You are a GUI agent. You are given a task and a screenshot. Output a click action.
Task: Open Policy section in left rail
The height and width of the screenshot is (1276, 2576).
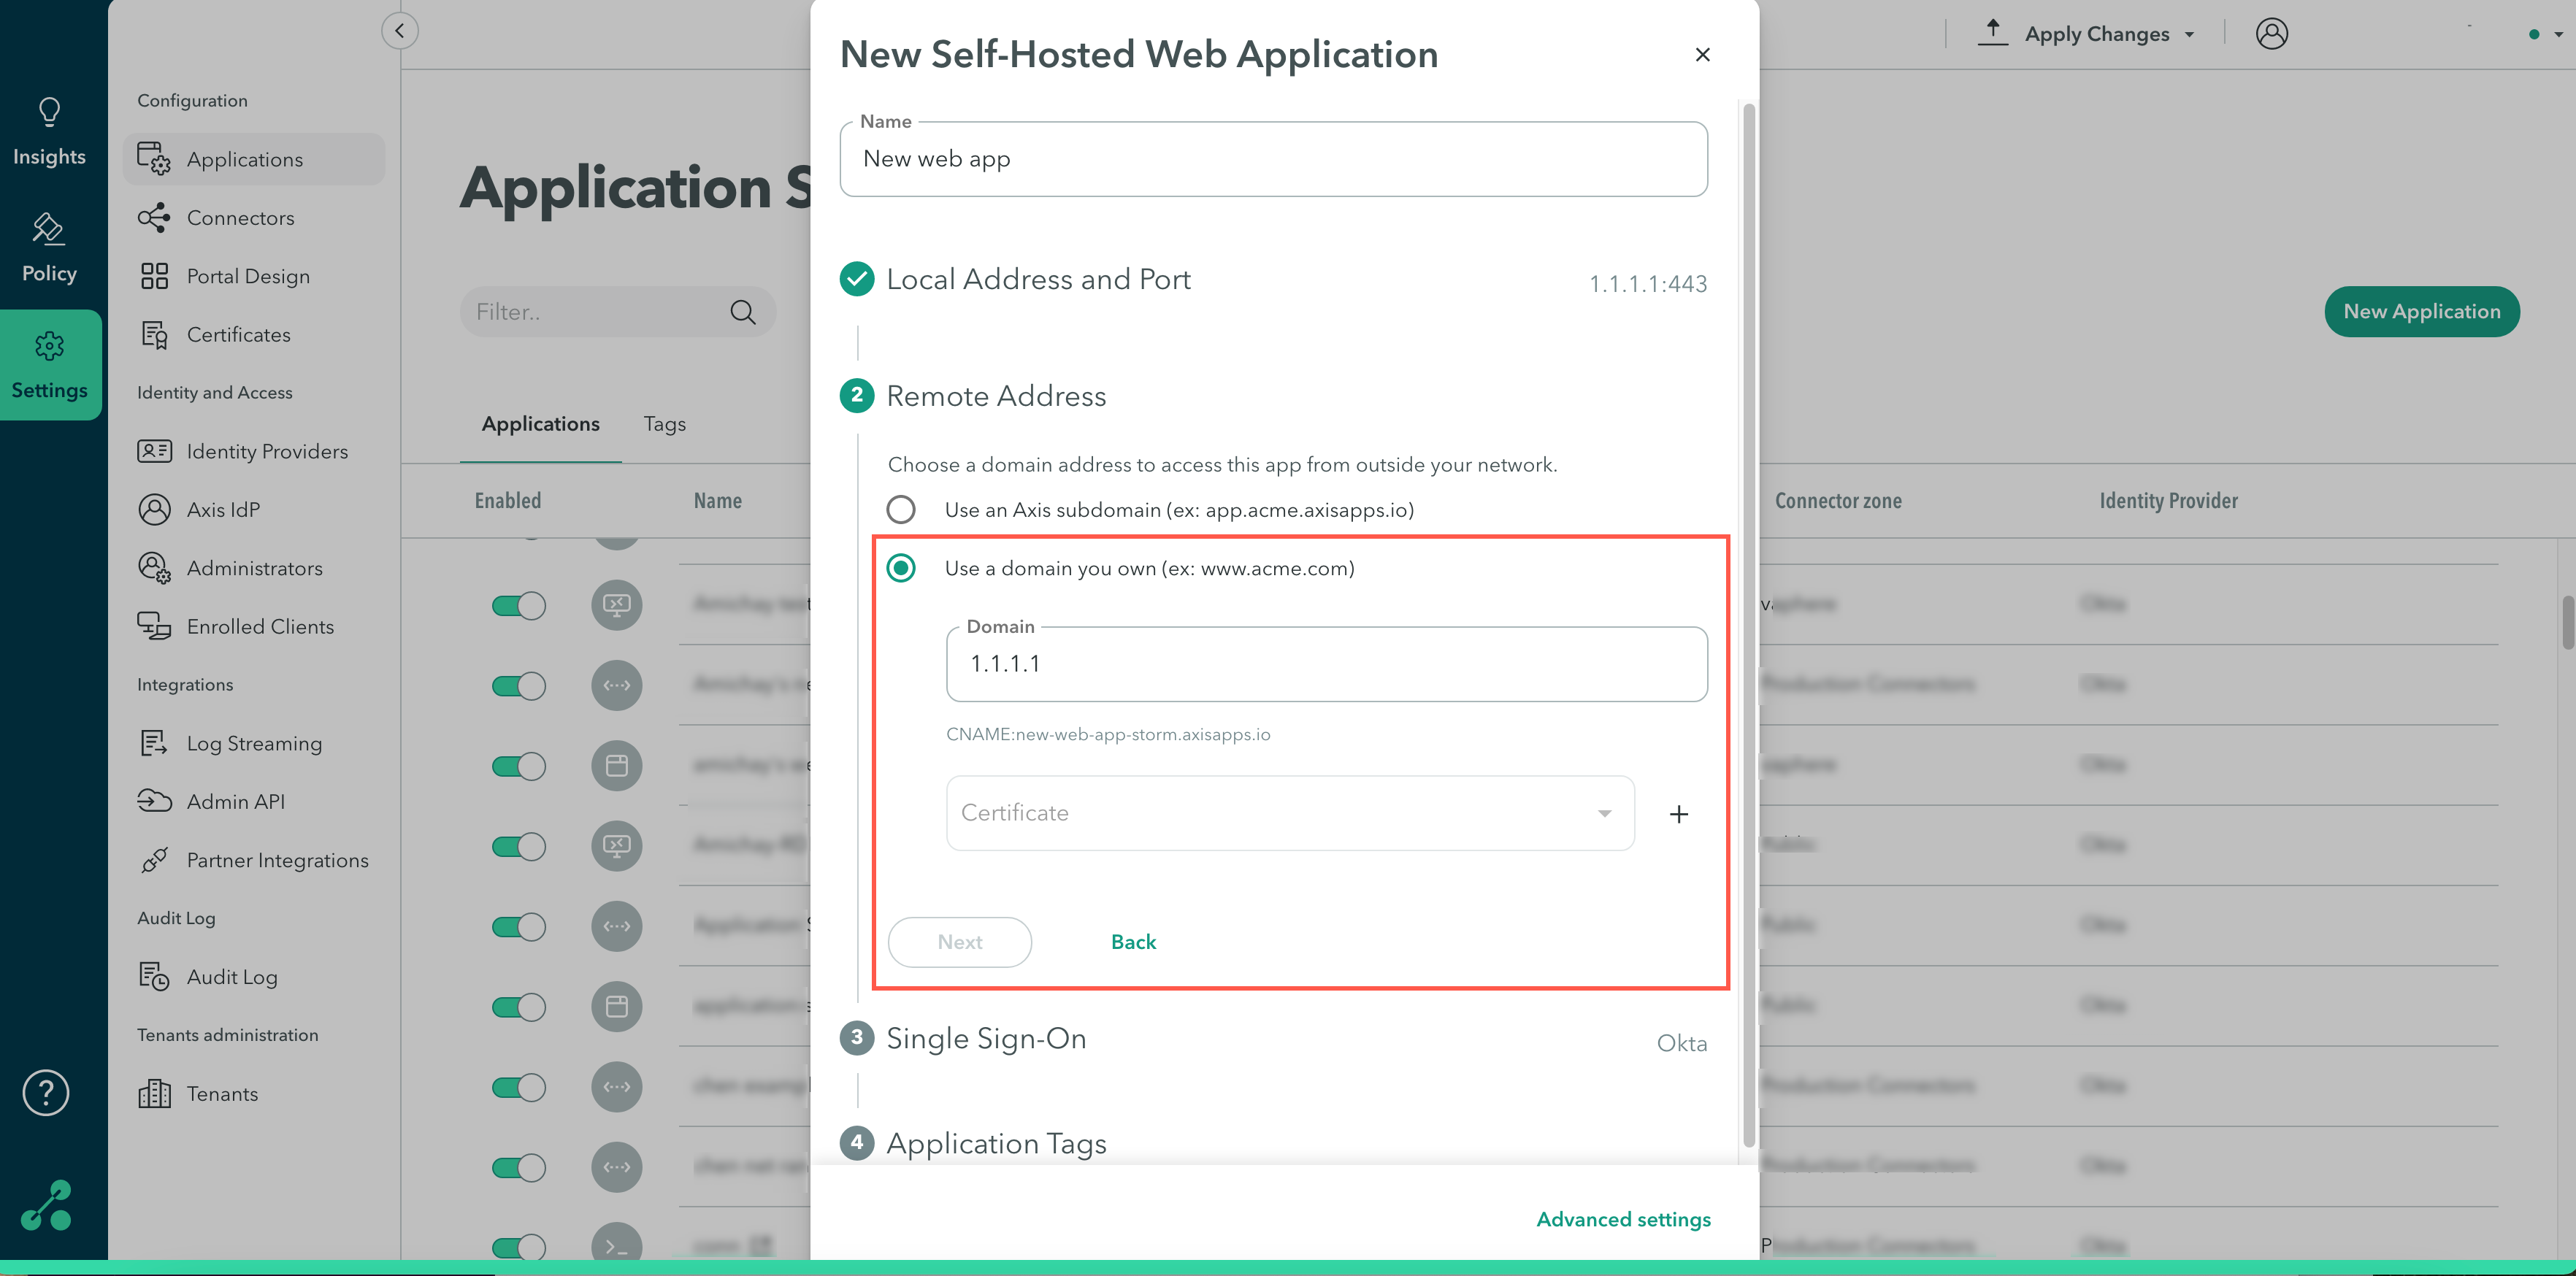(x=49, y=248)
